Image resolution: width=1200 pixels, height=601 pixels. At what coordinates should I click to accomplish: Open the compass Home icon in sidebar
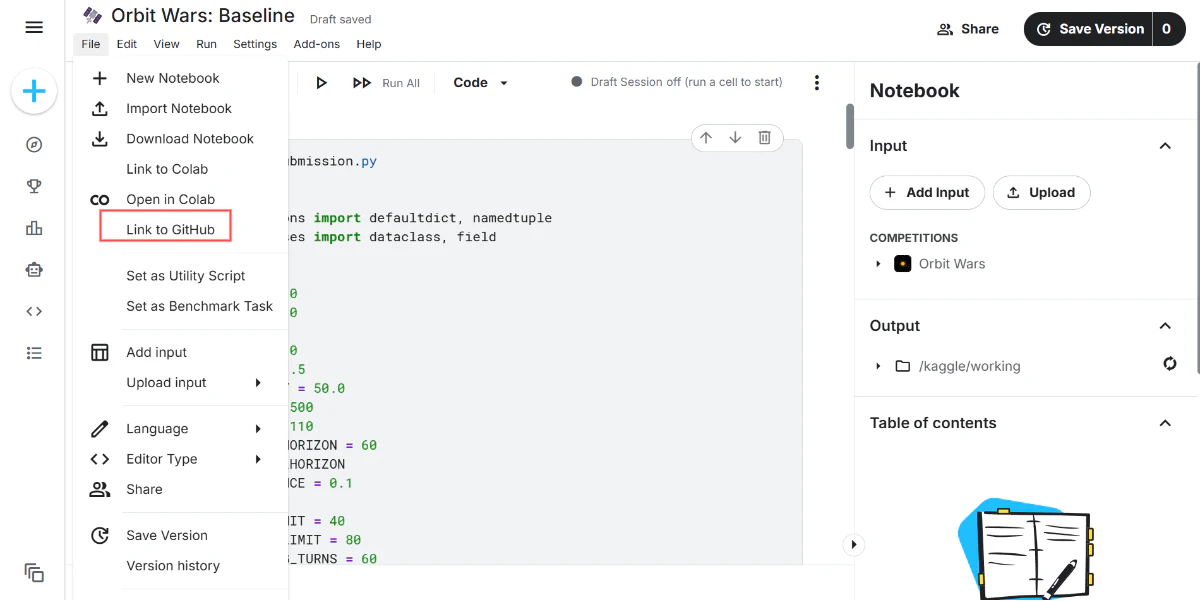34,145
